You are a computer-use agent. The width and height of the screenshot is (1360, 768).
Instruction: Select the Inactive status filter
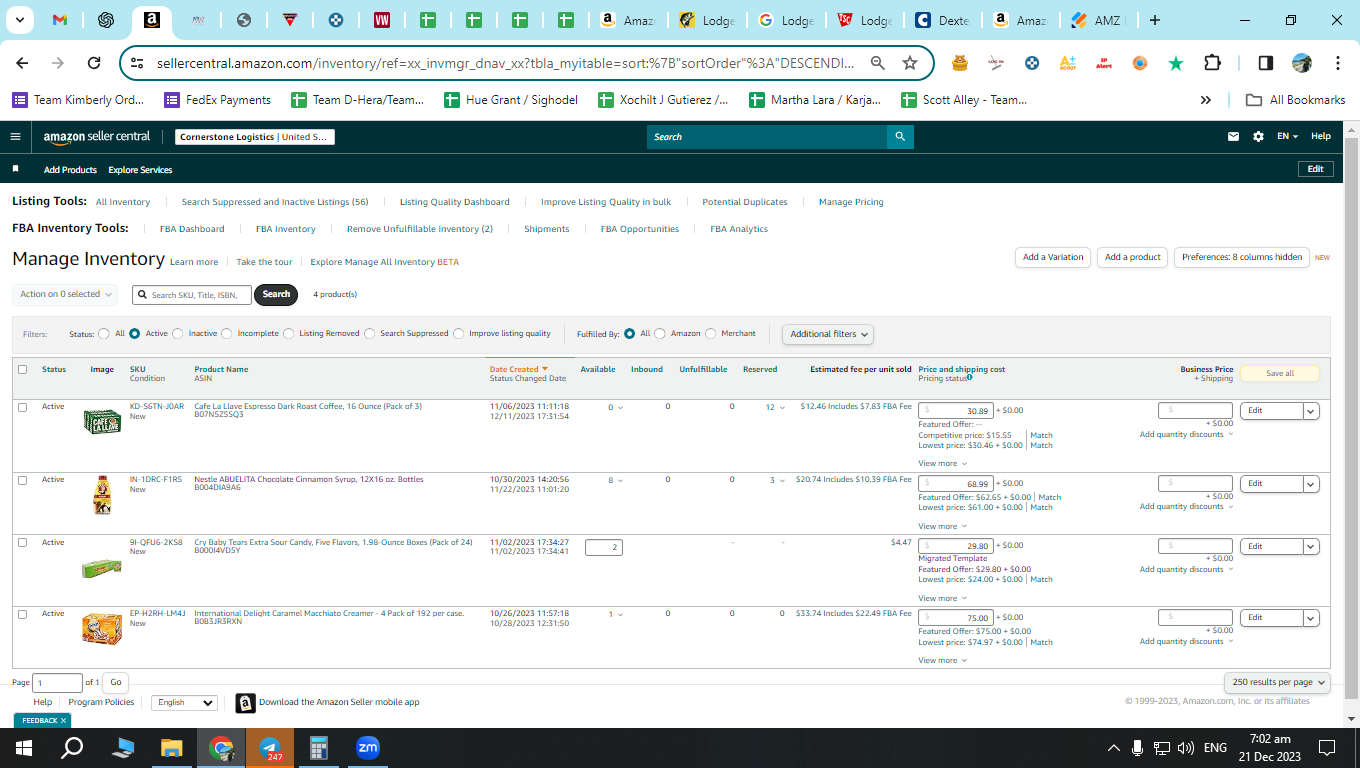(x=178, y=334)
